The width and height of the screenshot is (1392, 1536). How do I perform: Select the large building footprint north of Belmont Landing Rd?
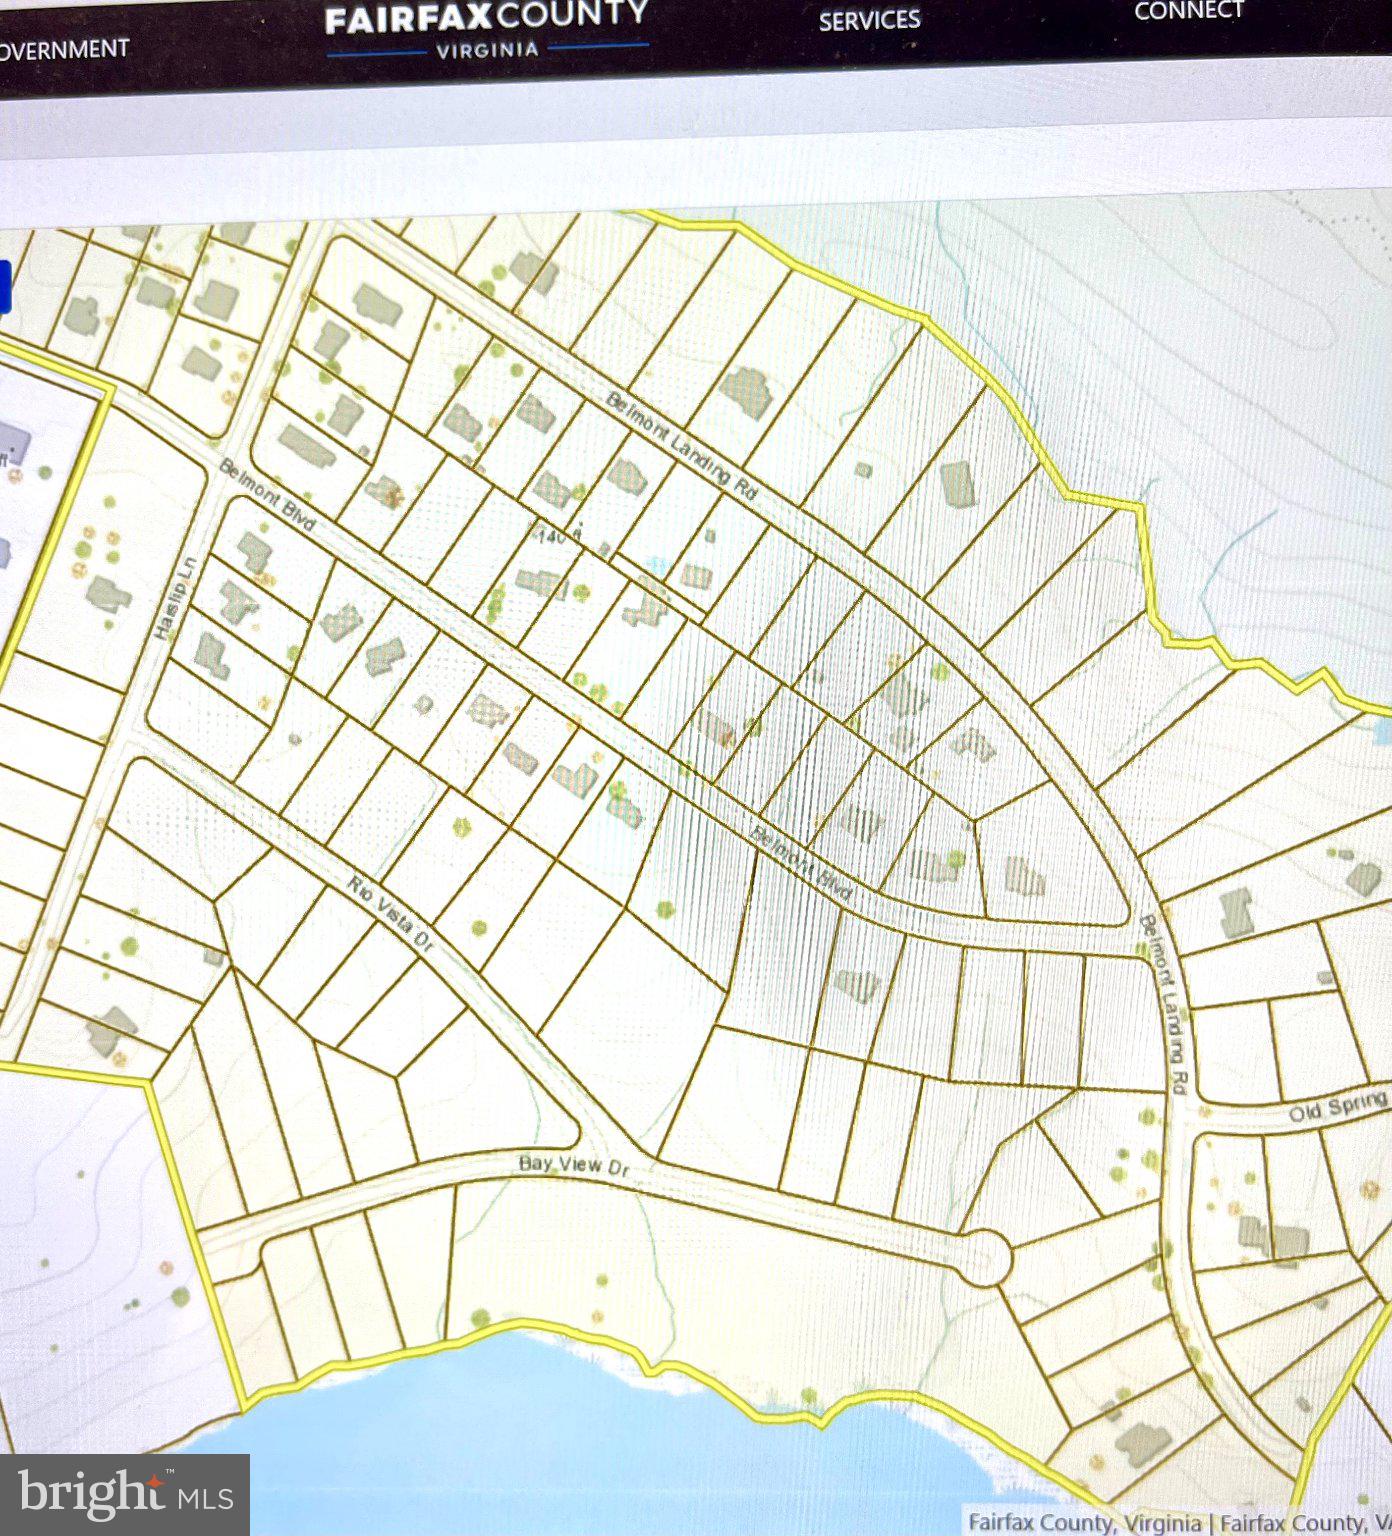[746, 392]
